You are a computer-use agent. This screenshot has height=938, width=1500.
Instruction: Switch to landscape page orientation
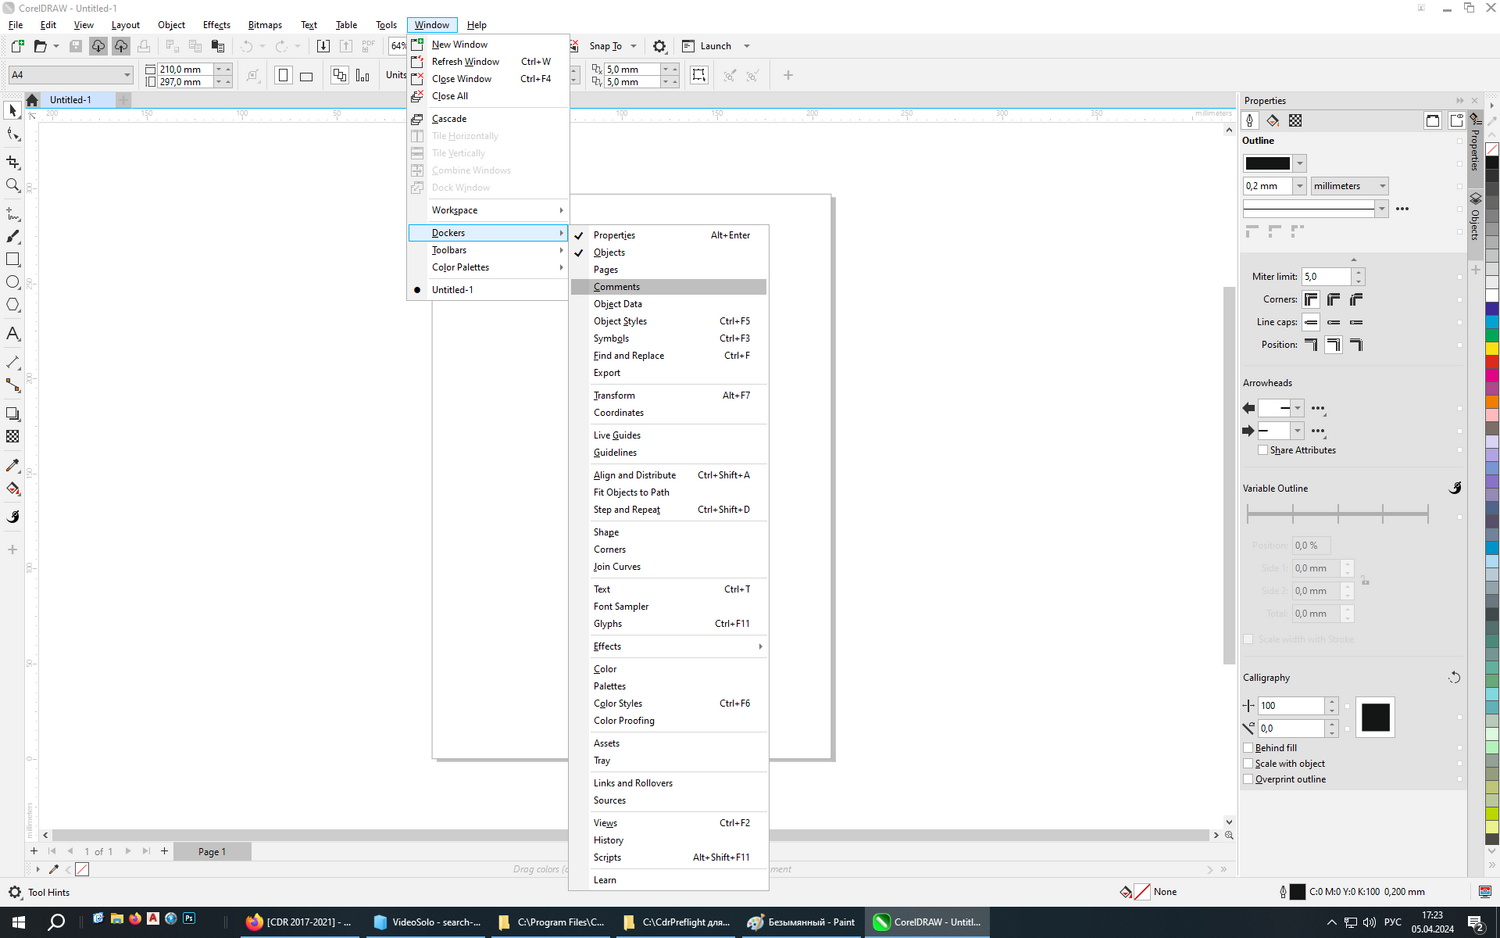pos(306,75)
